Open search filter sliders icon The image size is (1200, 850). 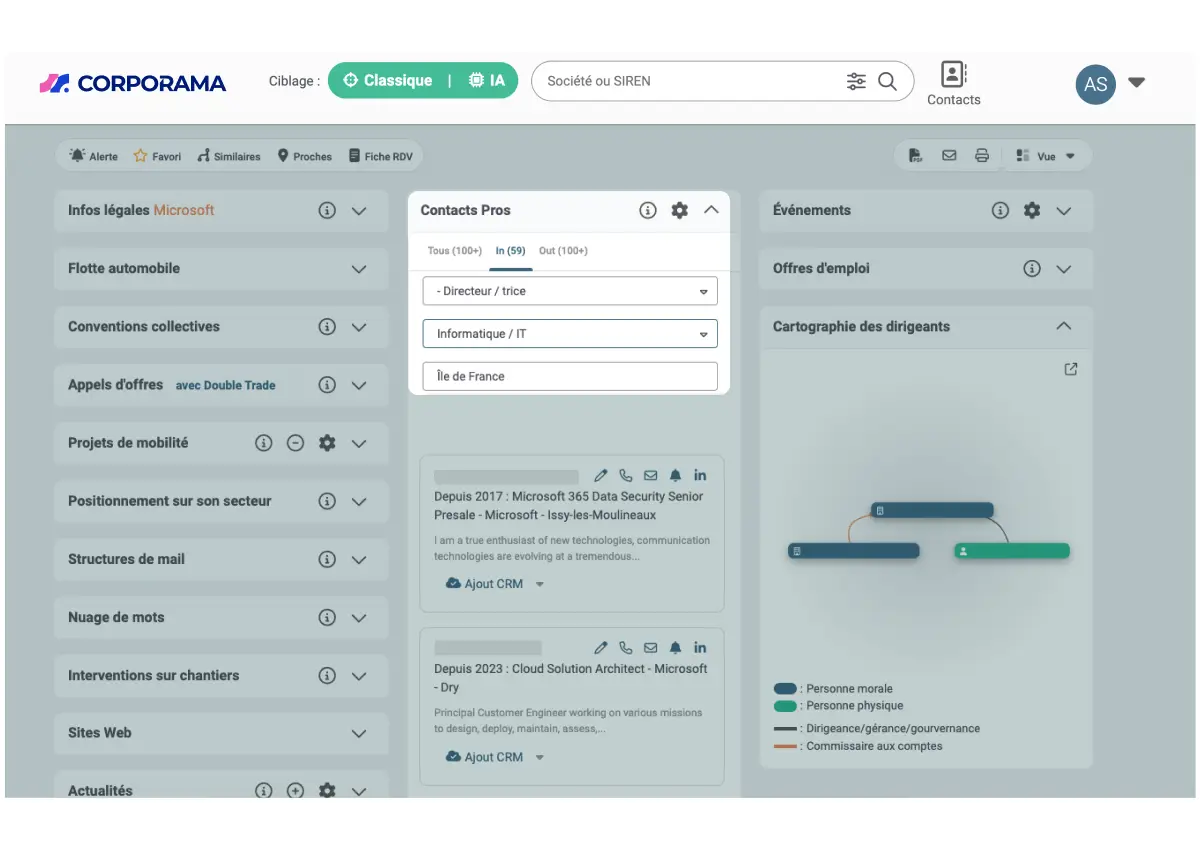[x=856, y=81]
